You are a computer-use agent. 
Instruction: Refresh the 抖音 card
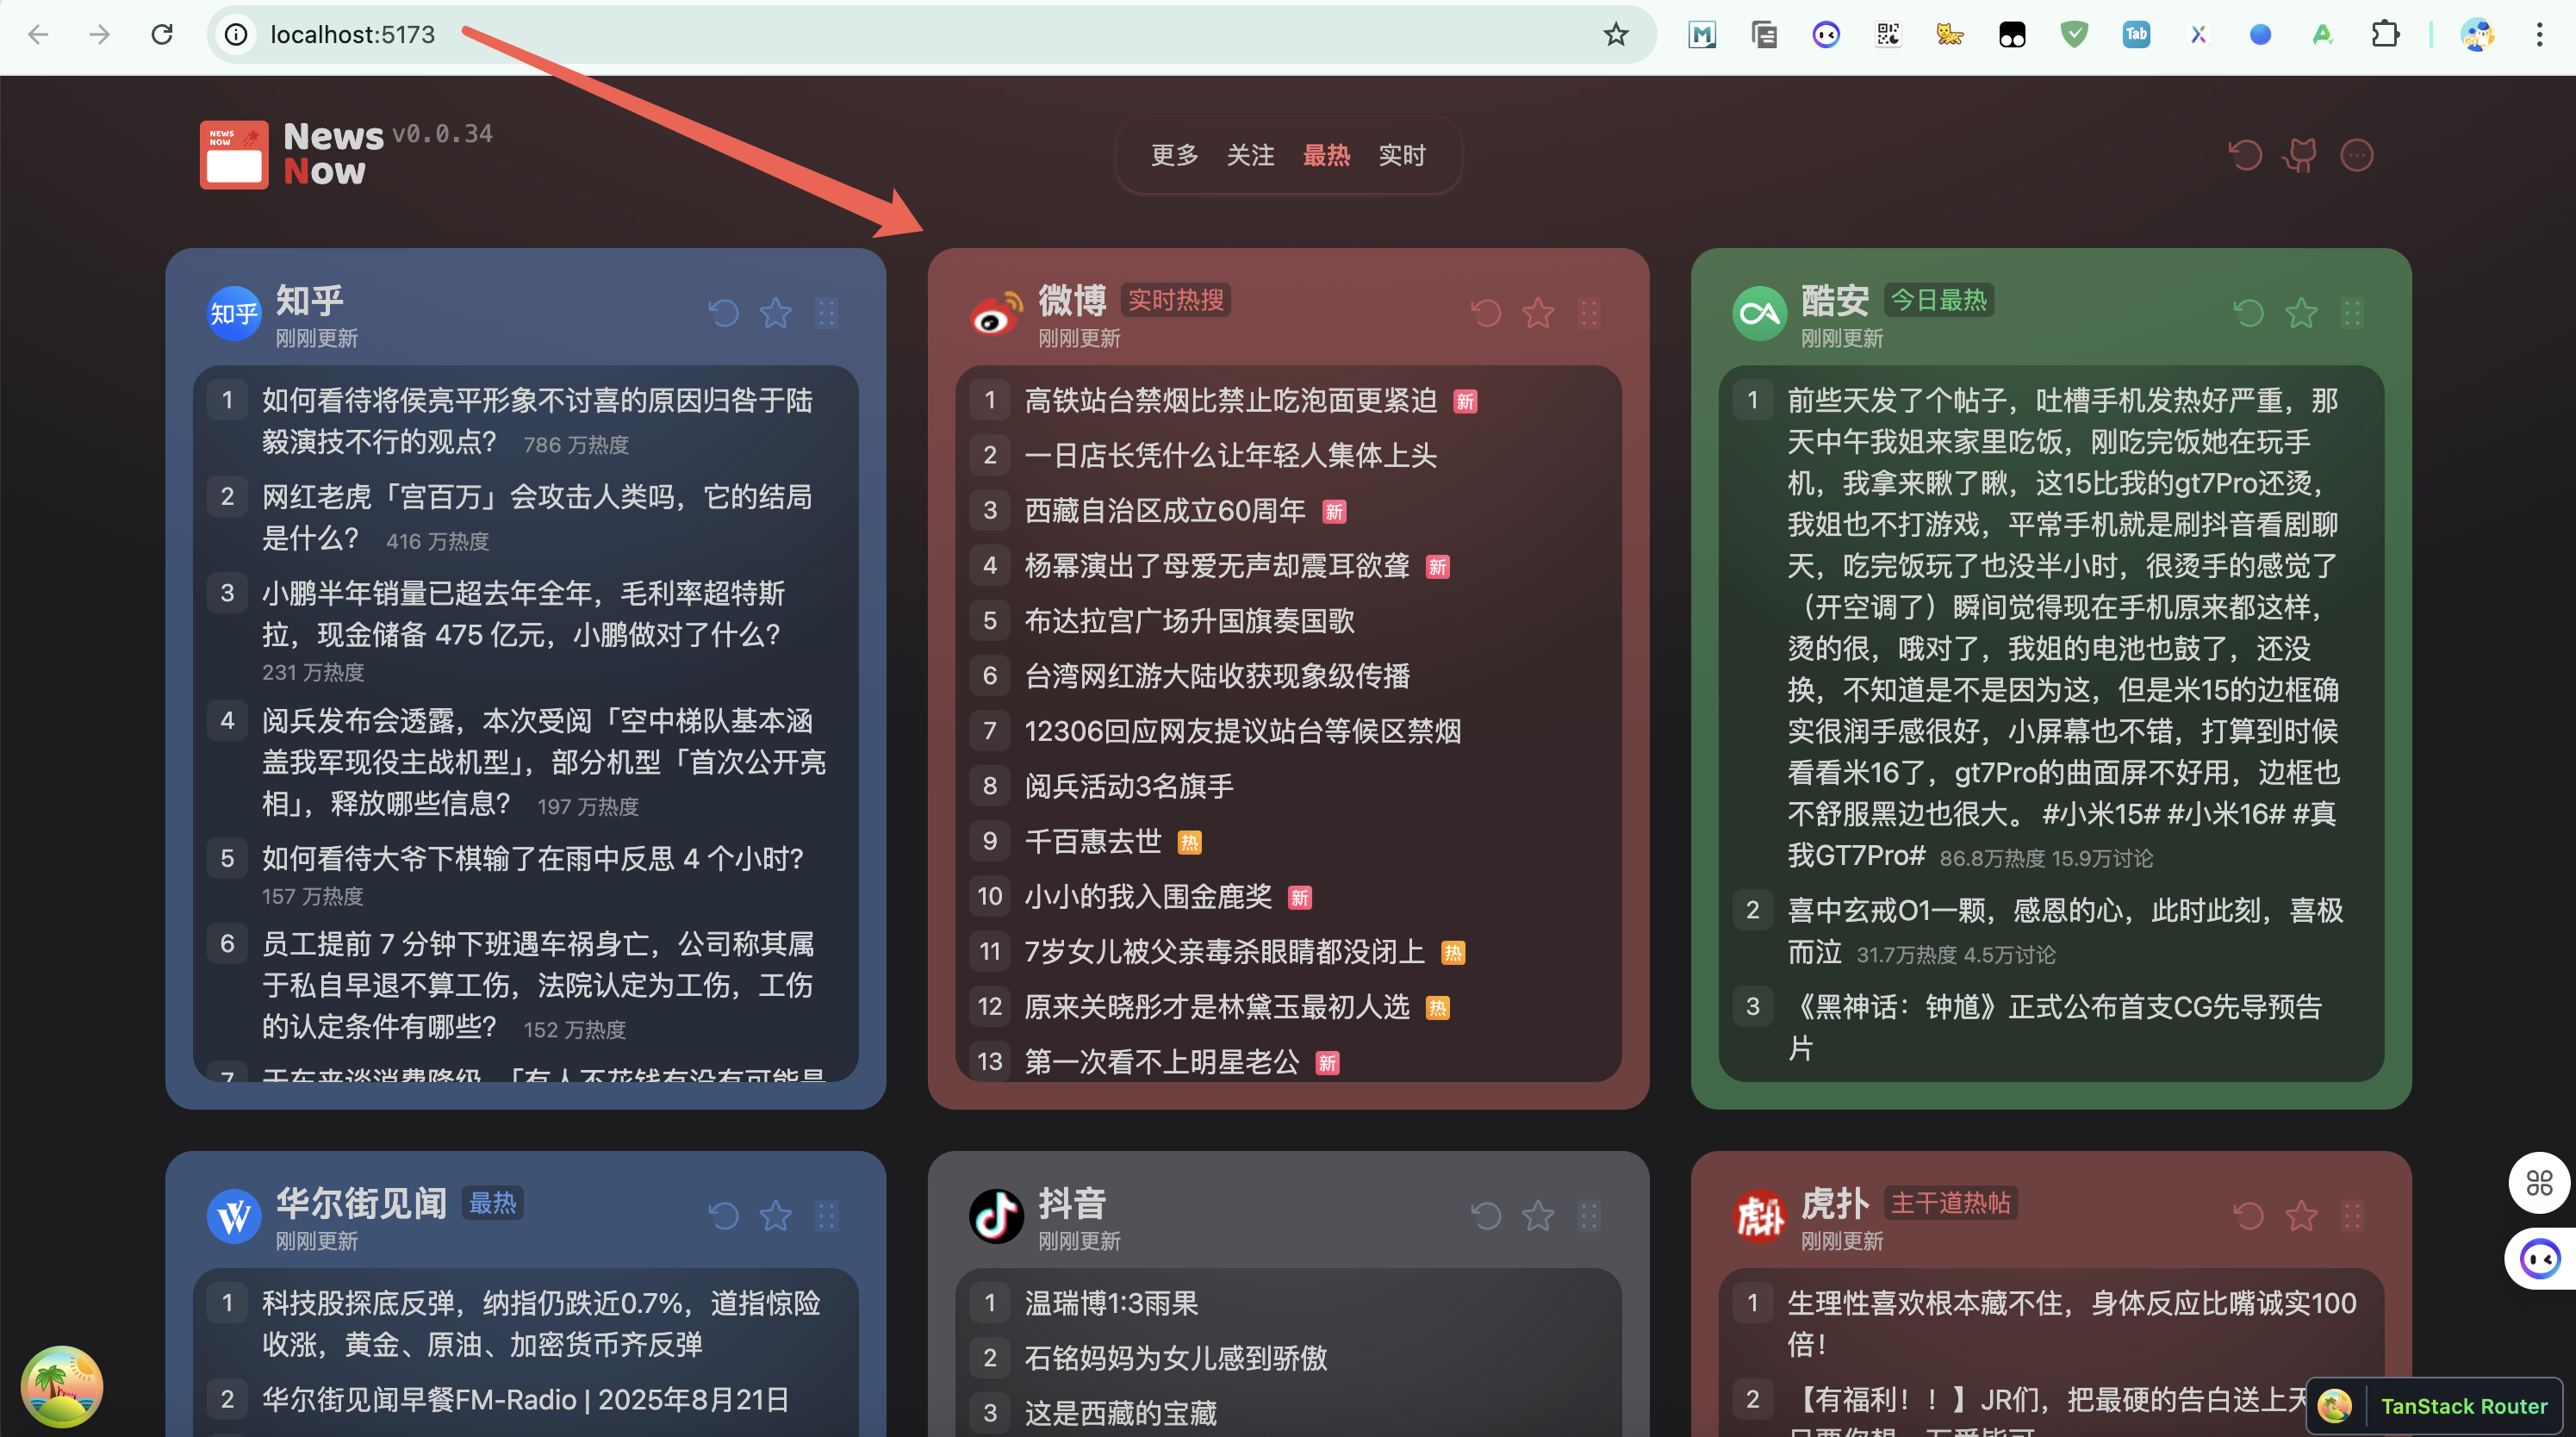1486,1216
